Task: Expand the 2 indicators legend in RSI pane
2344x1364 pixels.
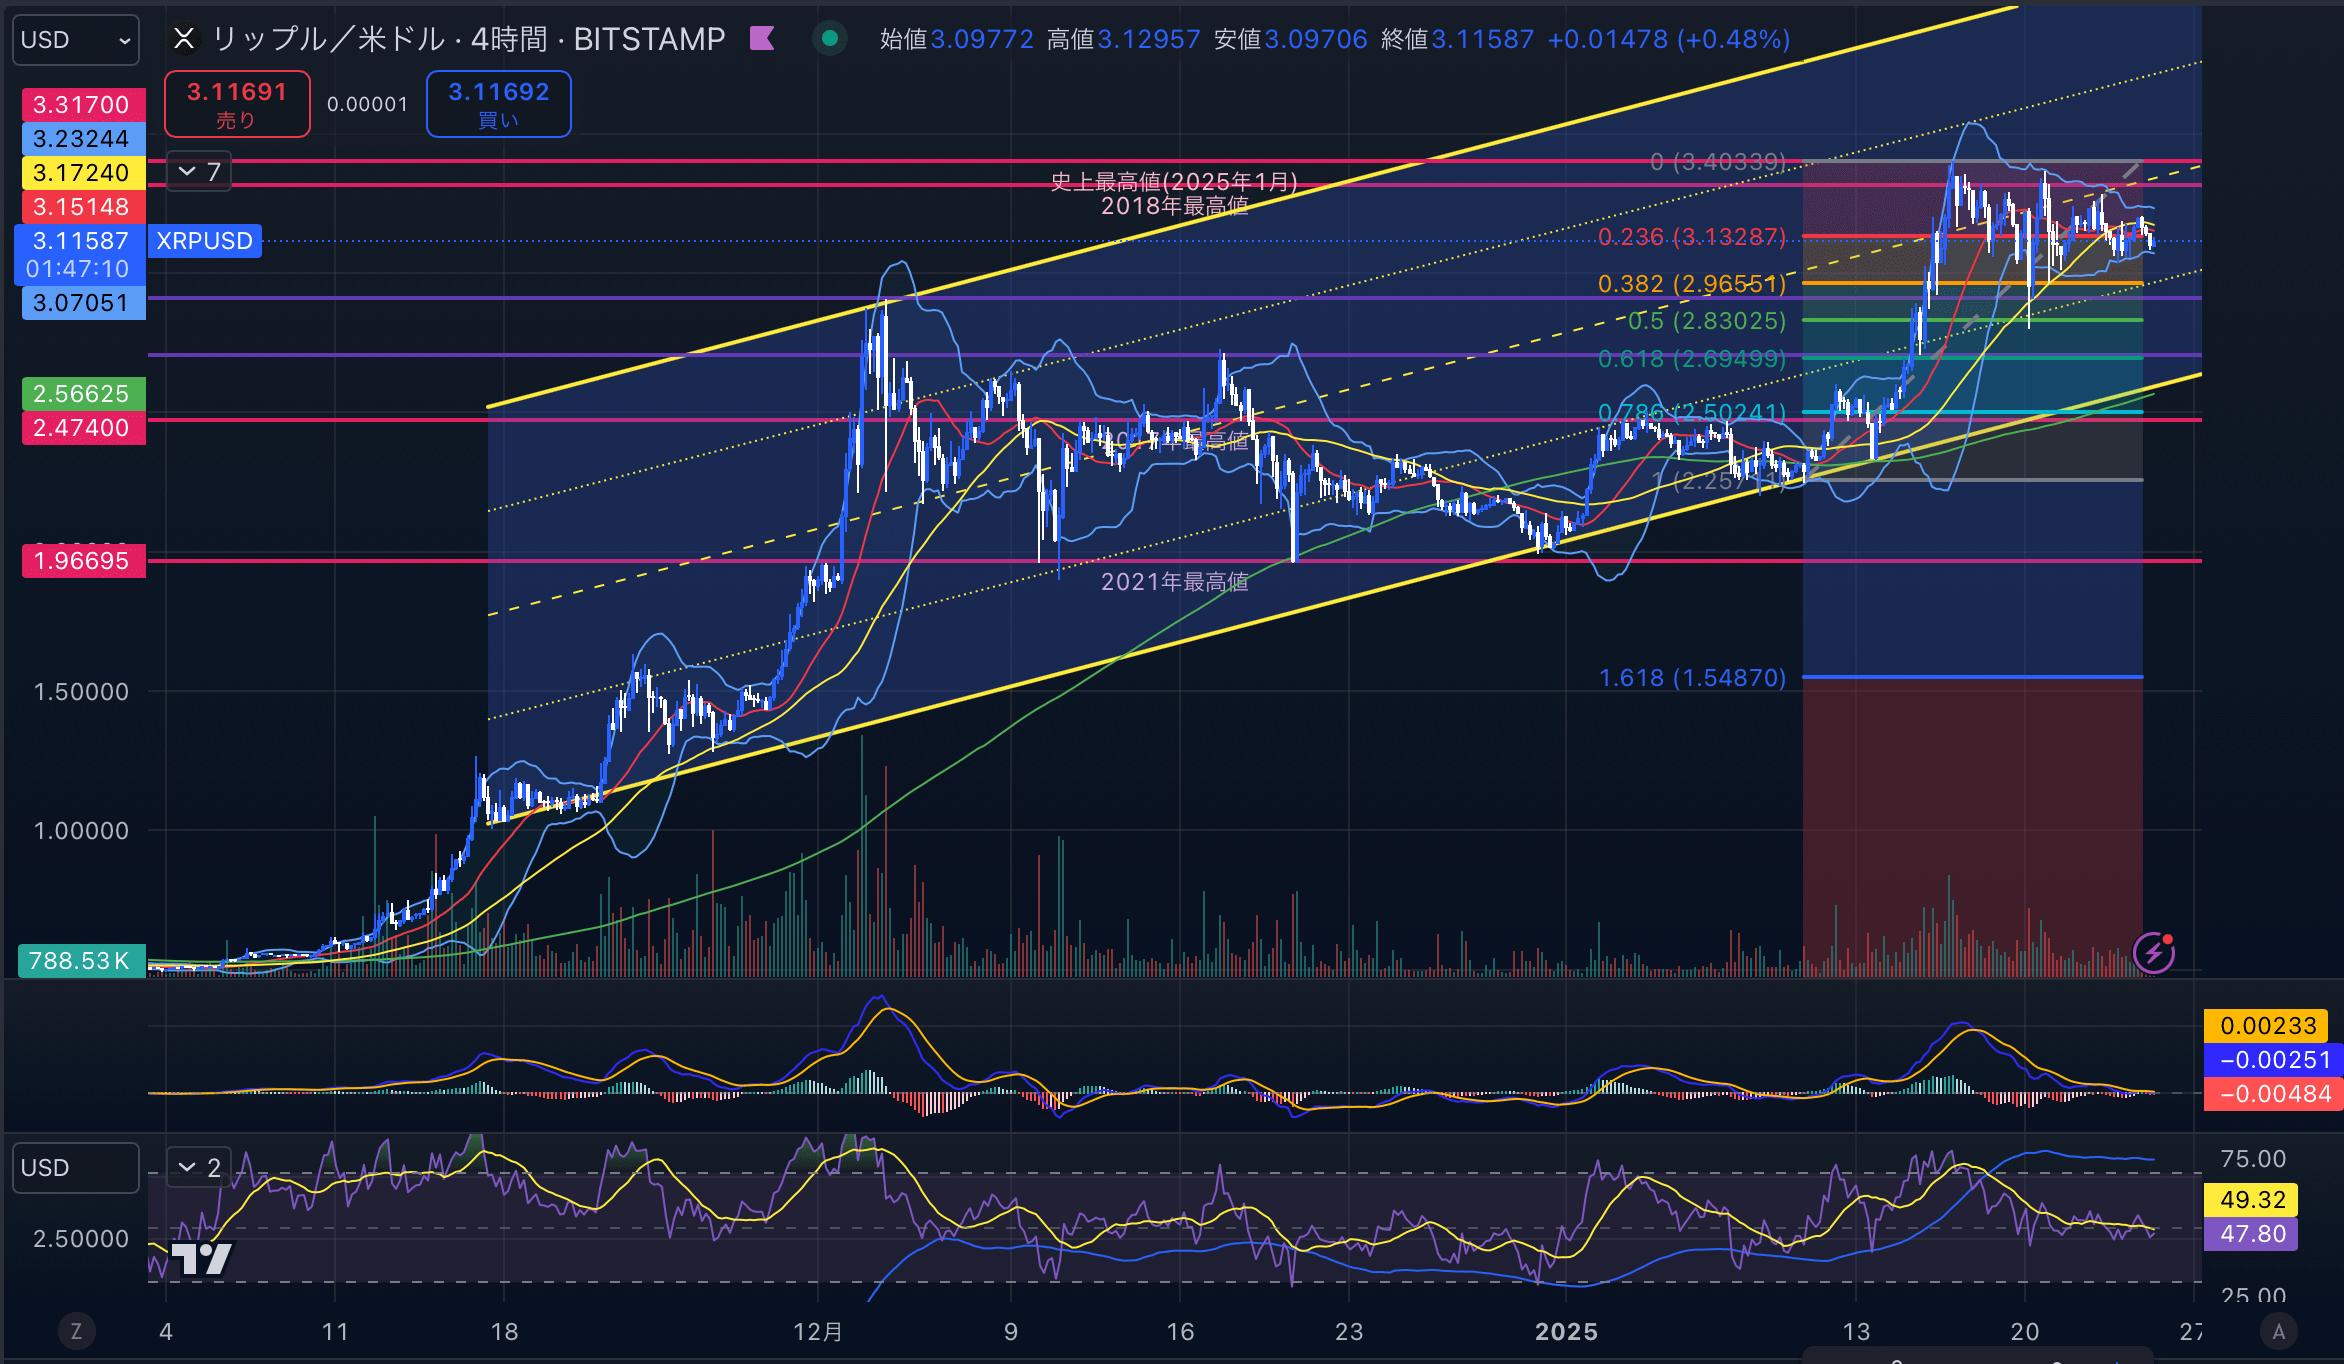Action: click(198, 1167)
